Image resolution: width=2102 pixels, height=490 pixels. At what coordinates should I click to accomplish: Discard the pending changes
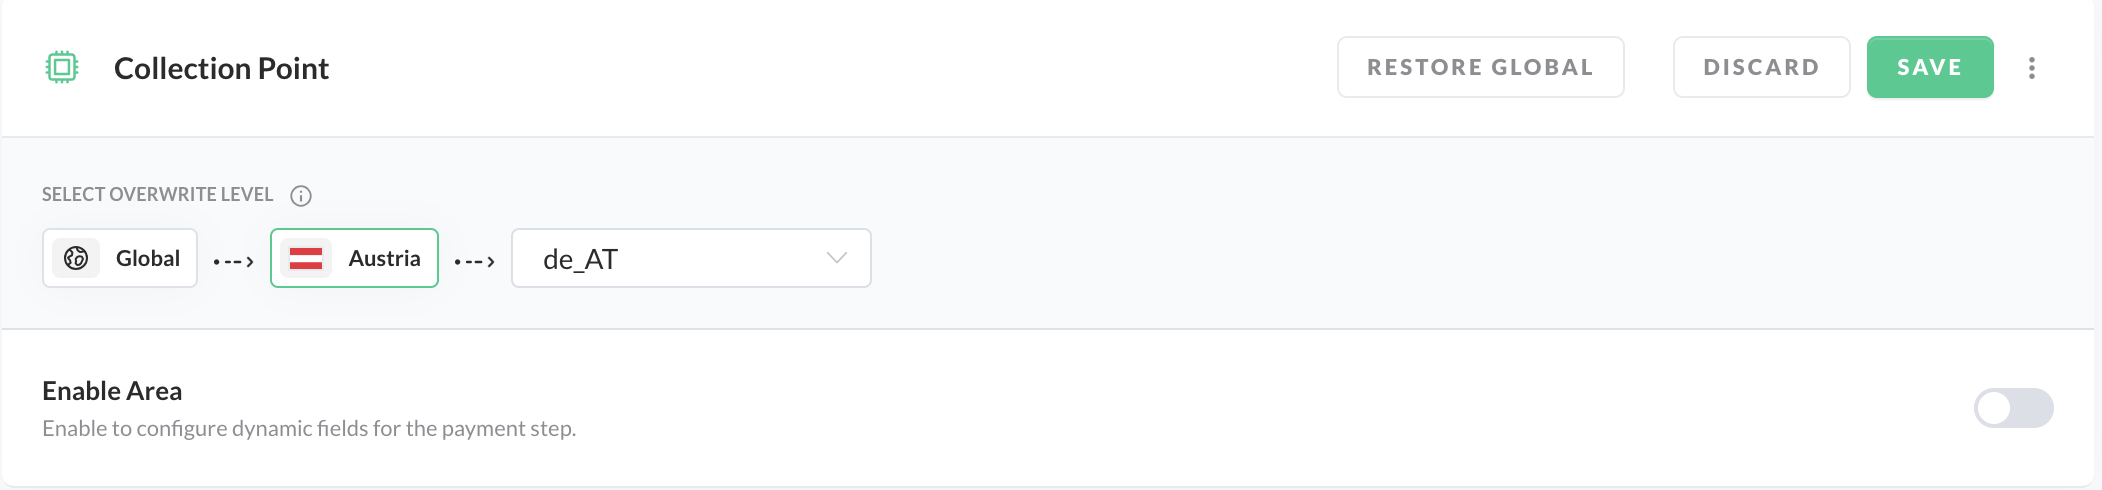pyautogui.click(x=1761, y=67)
